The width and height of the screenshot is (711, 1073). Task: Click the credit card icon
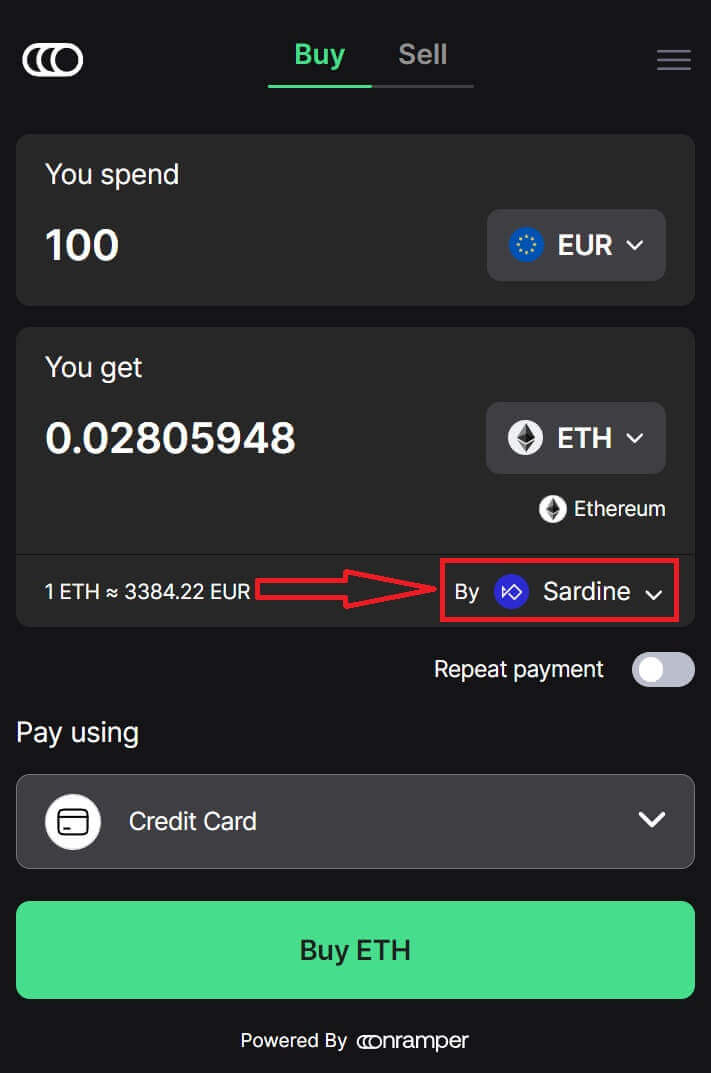click(x=73, y=821)
